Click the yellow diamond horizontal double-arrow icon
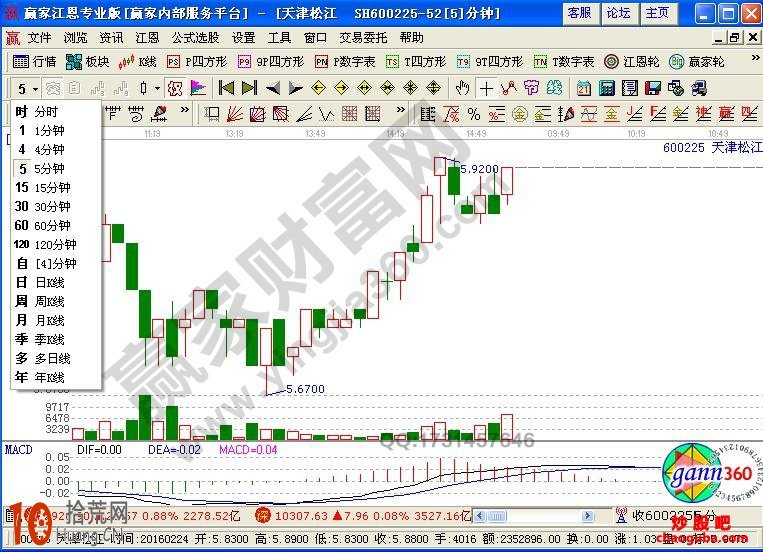Screen dimensions: 763x552 point(364,88)
